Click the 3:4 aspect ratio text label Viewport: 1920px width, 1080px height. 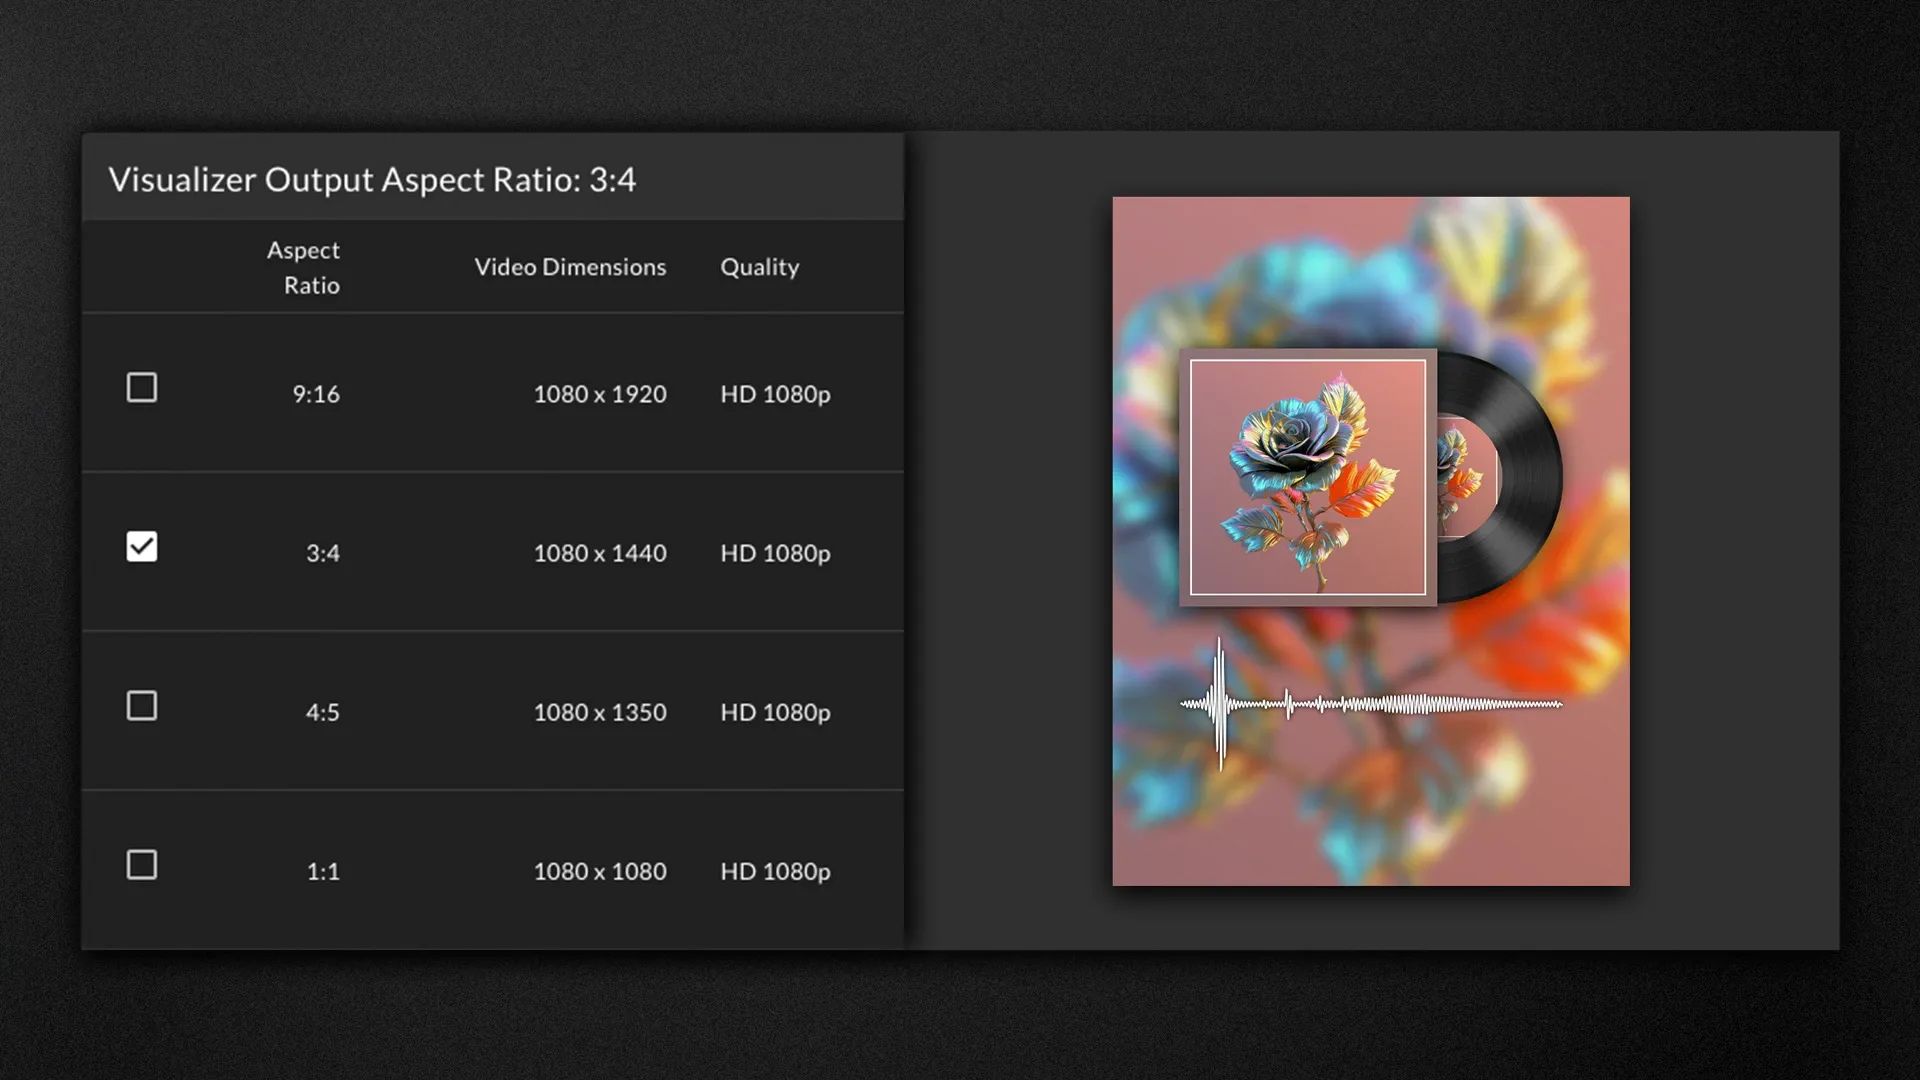(322, 553)
